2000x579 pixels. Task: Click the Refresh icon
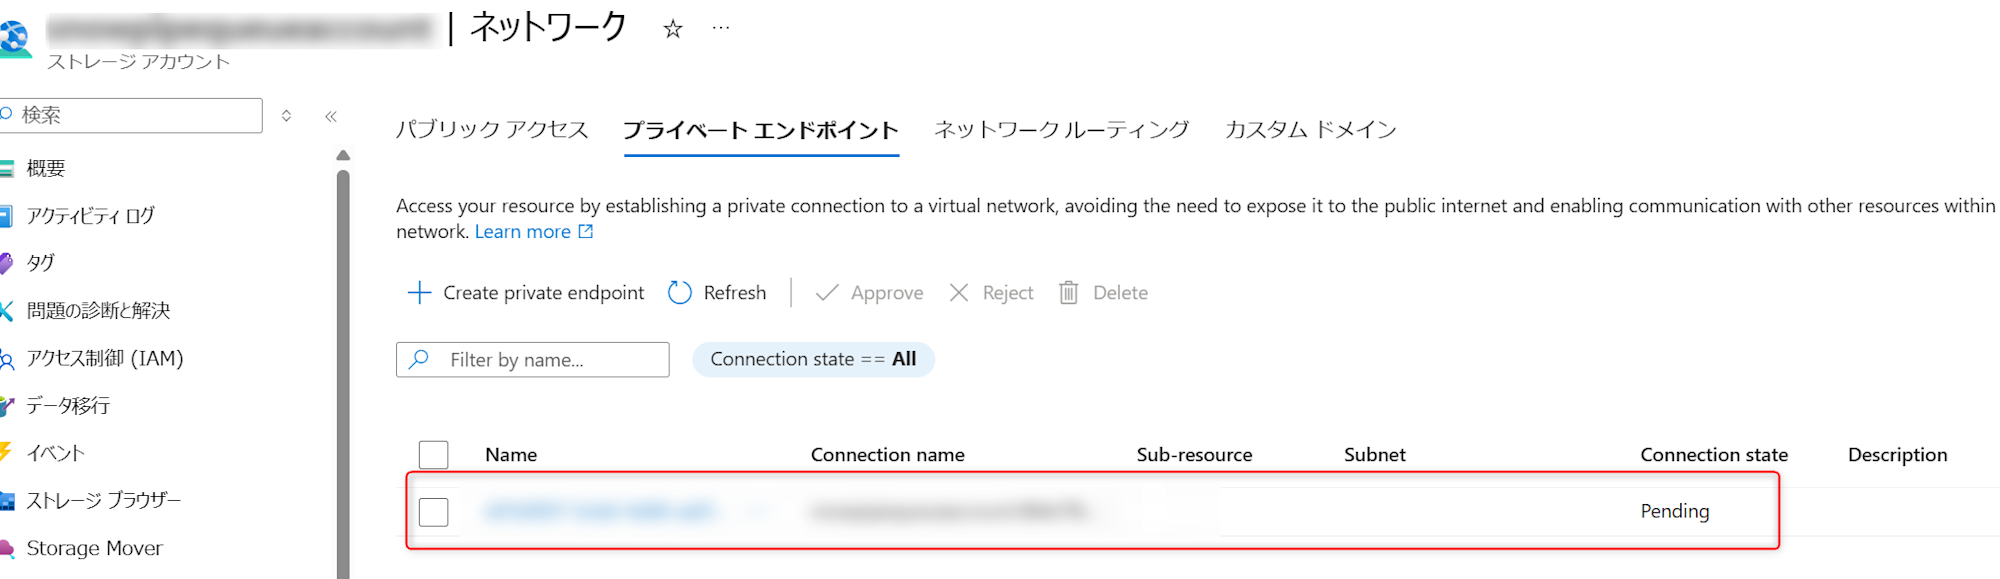[x=680, y=293]
